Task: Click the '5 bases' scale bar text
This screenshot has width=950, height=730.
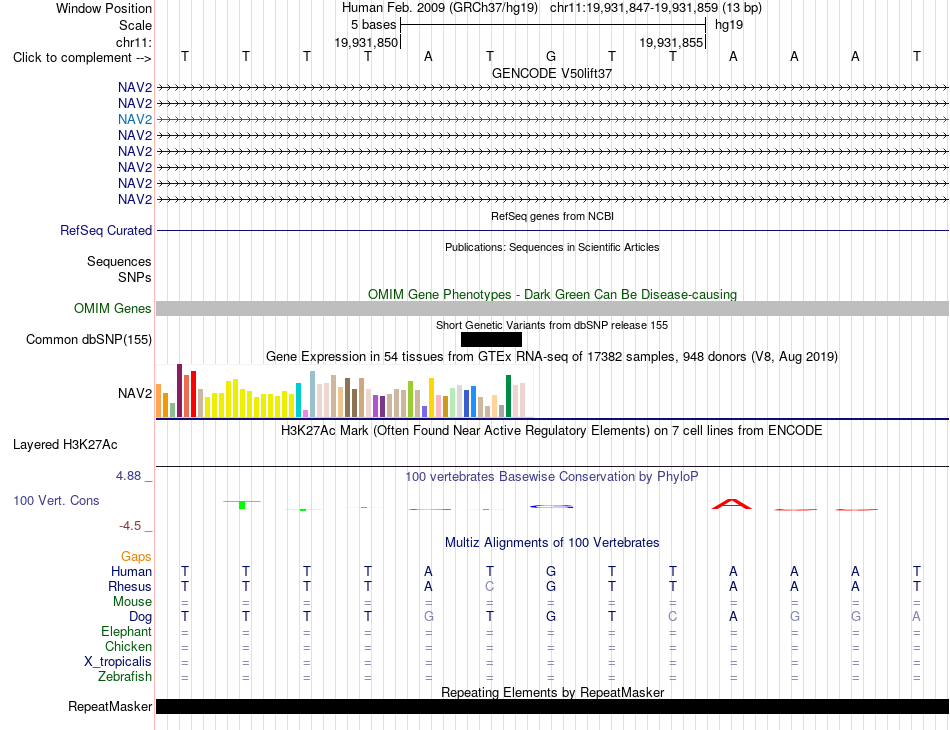Action: coord(373,25)
